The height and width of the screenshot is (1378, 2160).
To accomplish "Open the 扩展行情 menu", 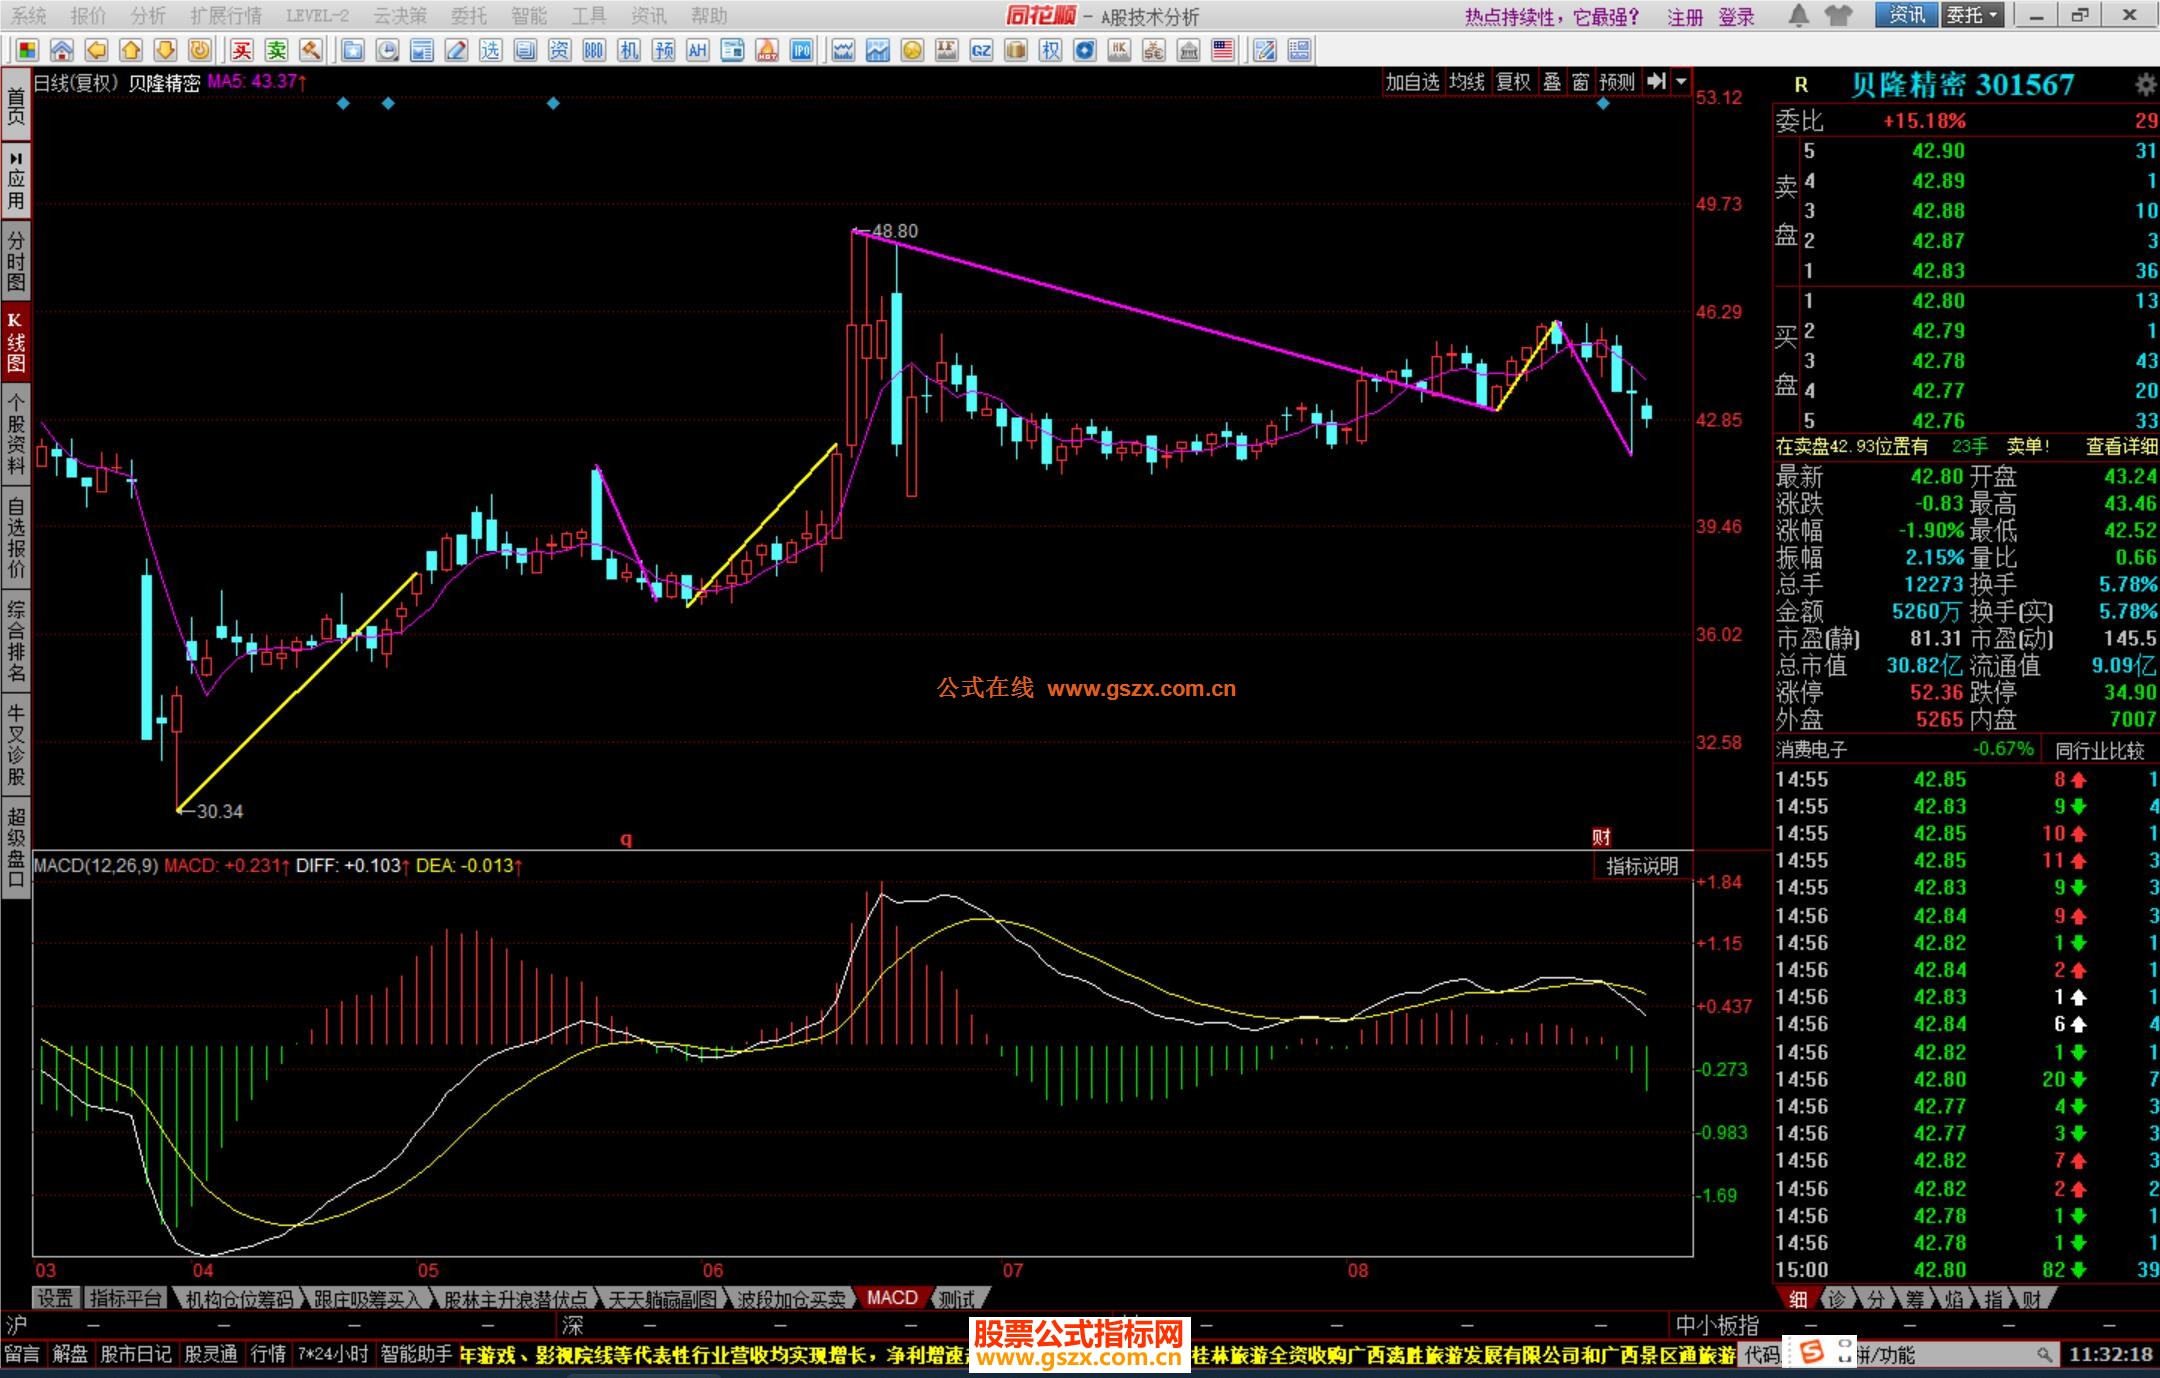I will (x=225, y=16).
